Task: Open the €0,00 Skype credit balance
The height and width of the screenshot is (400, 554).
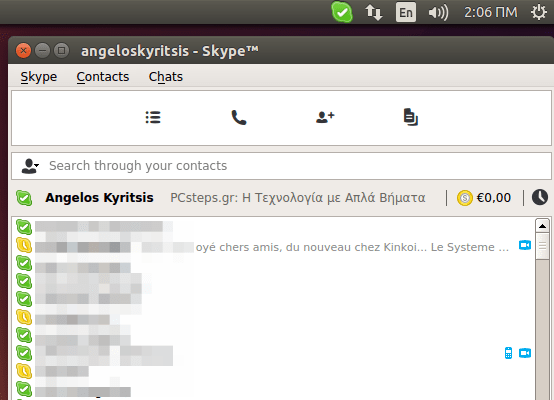Action: (494, 198)
